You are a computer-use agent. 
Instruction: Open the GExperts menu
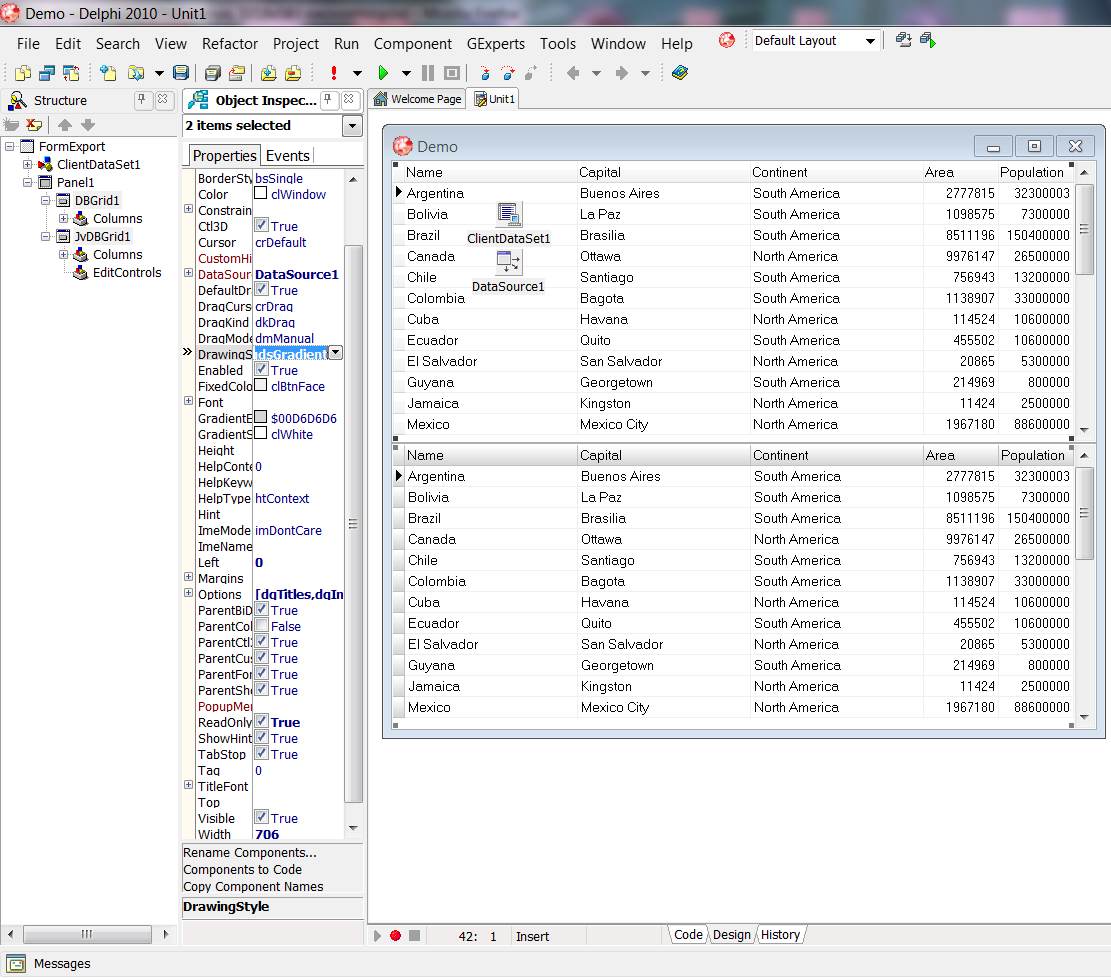[x=495, y=44]
